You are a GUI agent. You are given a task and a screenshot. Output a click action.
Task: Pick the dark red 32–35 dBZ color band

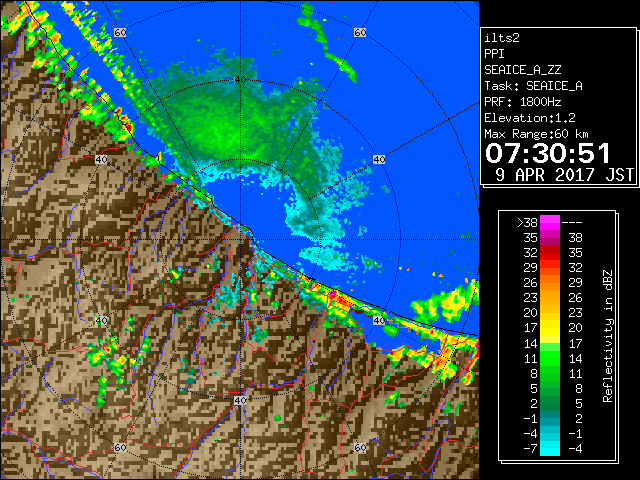550,253
